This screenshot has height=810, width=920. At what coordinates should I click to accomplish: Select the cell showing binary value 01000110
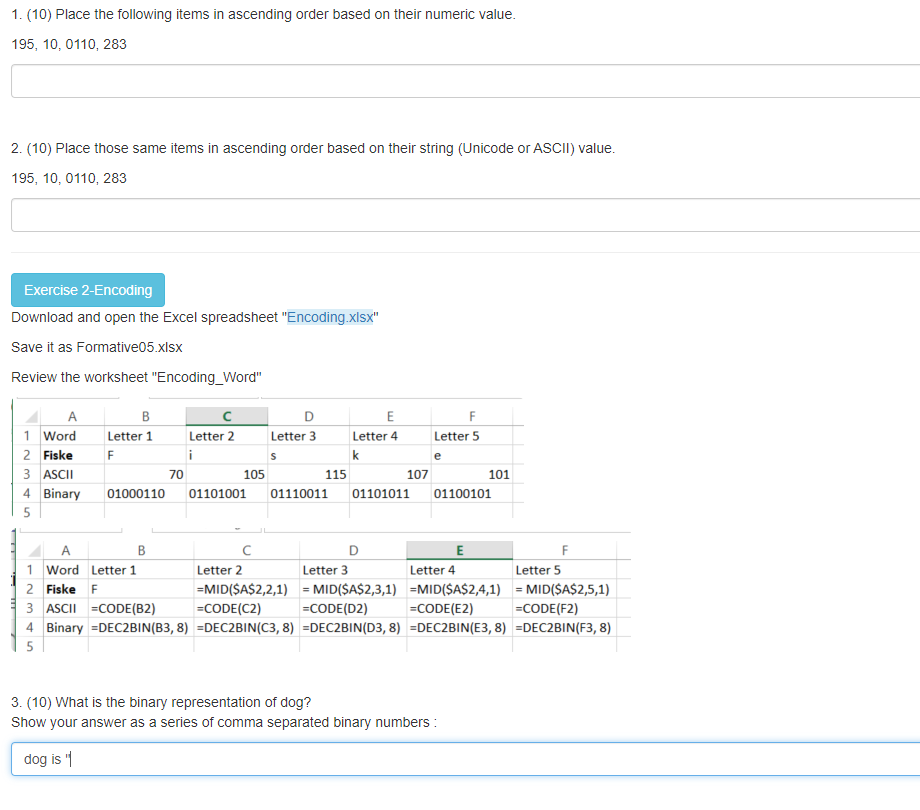click(145, 493)
